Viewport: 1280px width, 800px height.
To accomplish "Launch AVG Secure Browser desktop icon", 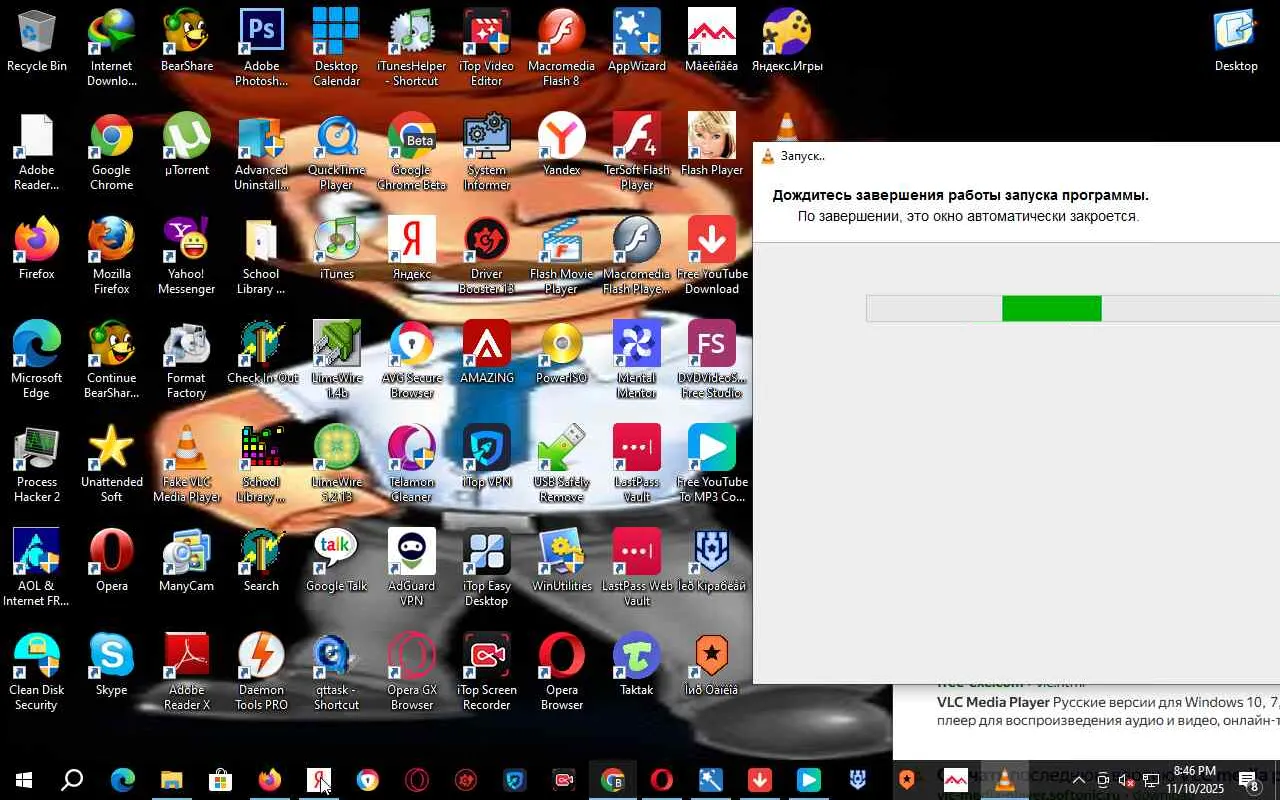I will click(412, 360).
